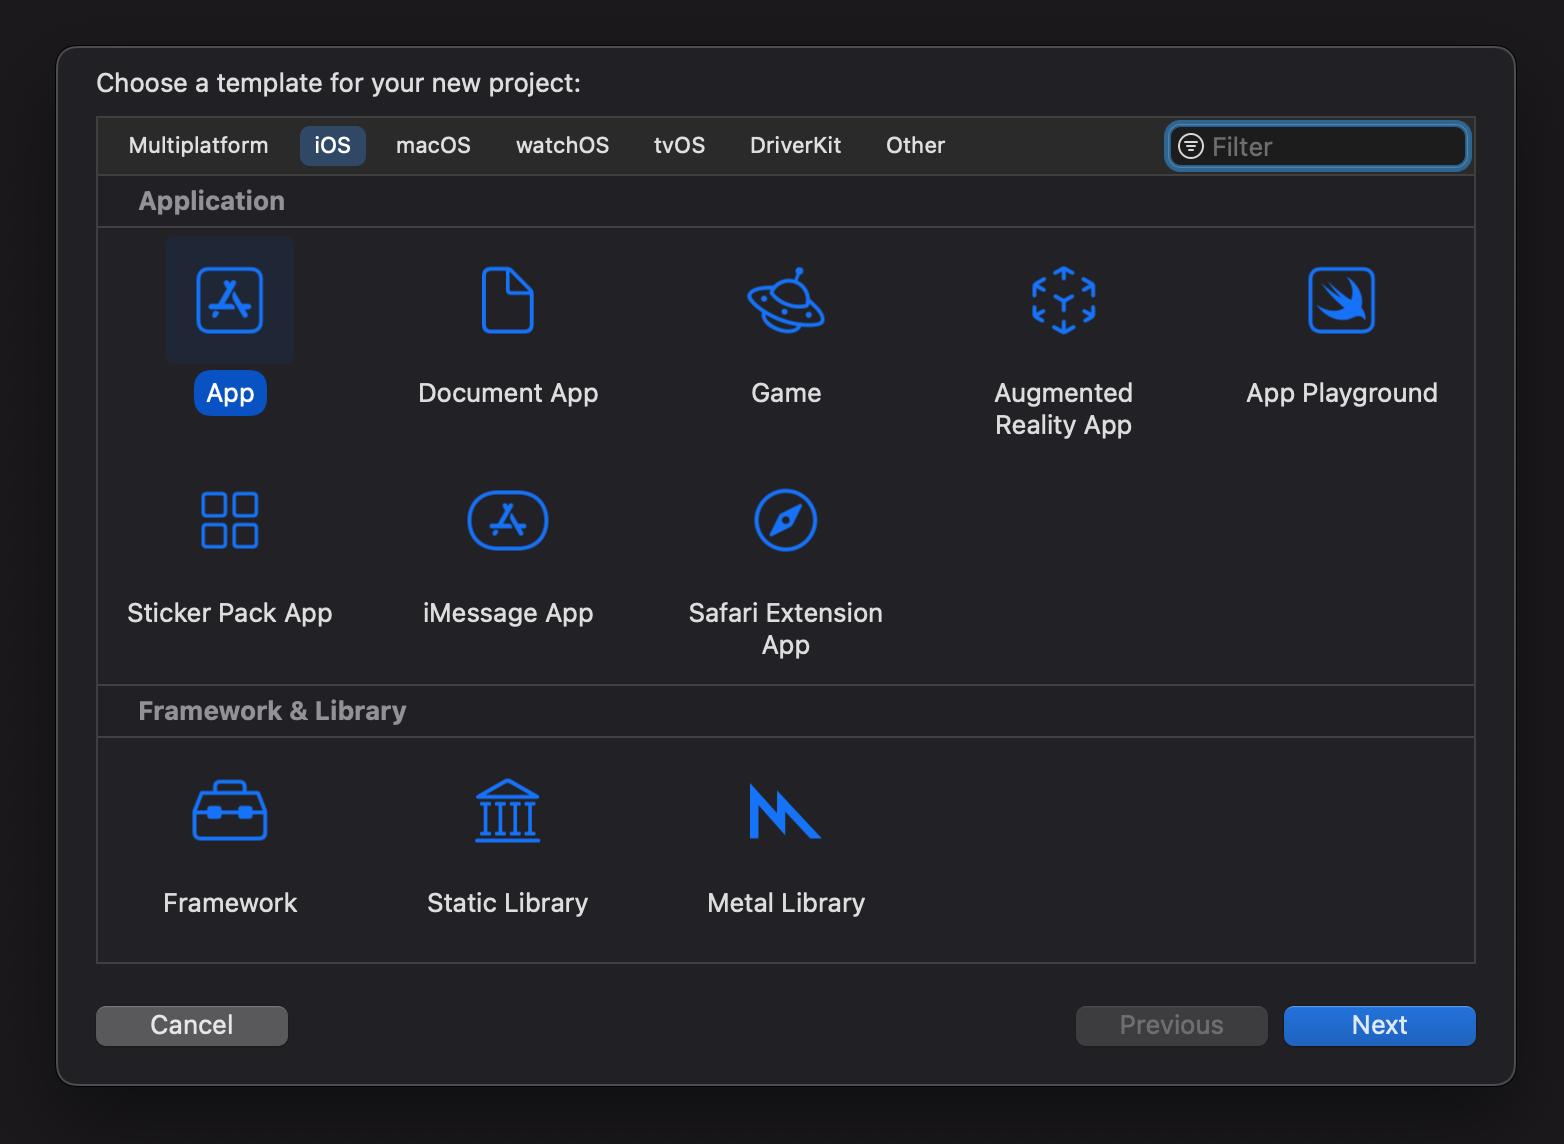Choose the Document App template
Screen dimensions: 1564x1144
(508, 300)
